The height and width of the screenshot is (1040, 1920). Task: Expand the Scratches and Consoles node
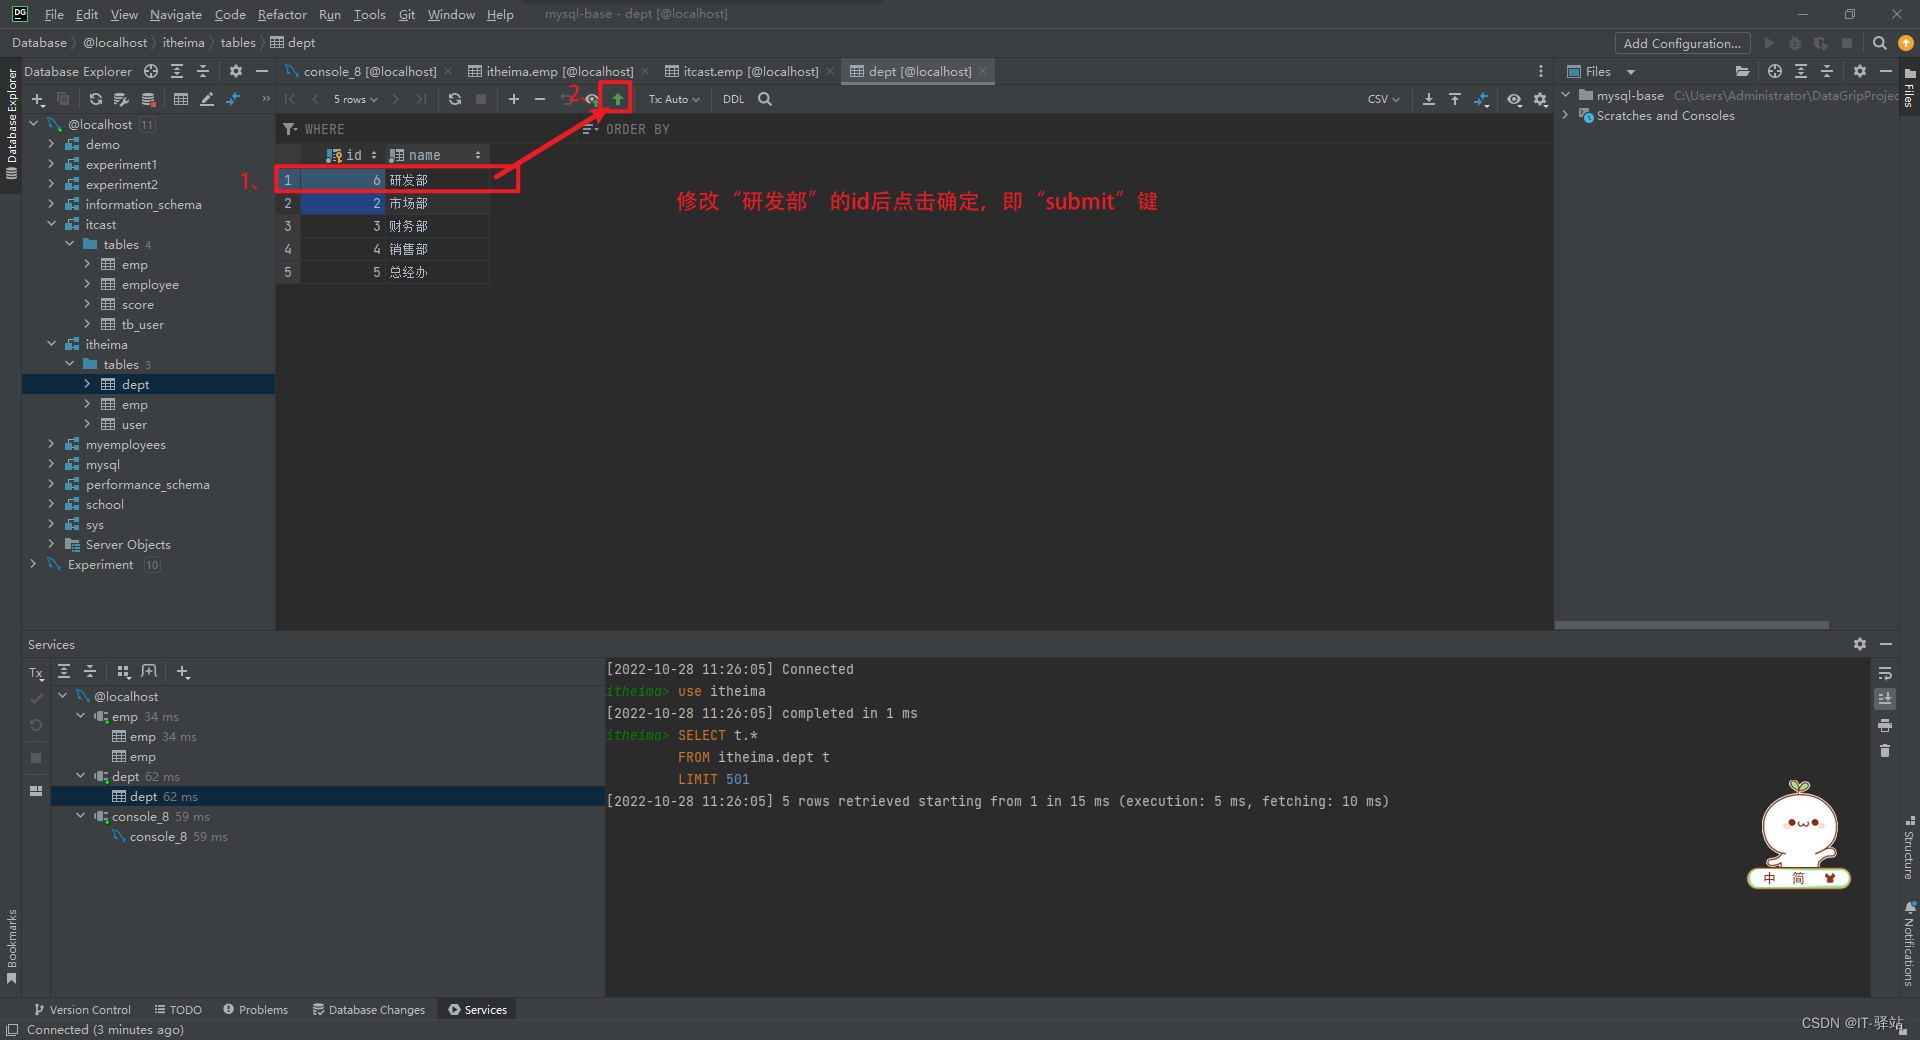pyautogui.click(x=1566, y=115)
